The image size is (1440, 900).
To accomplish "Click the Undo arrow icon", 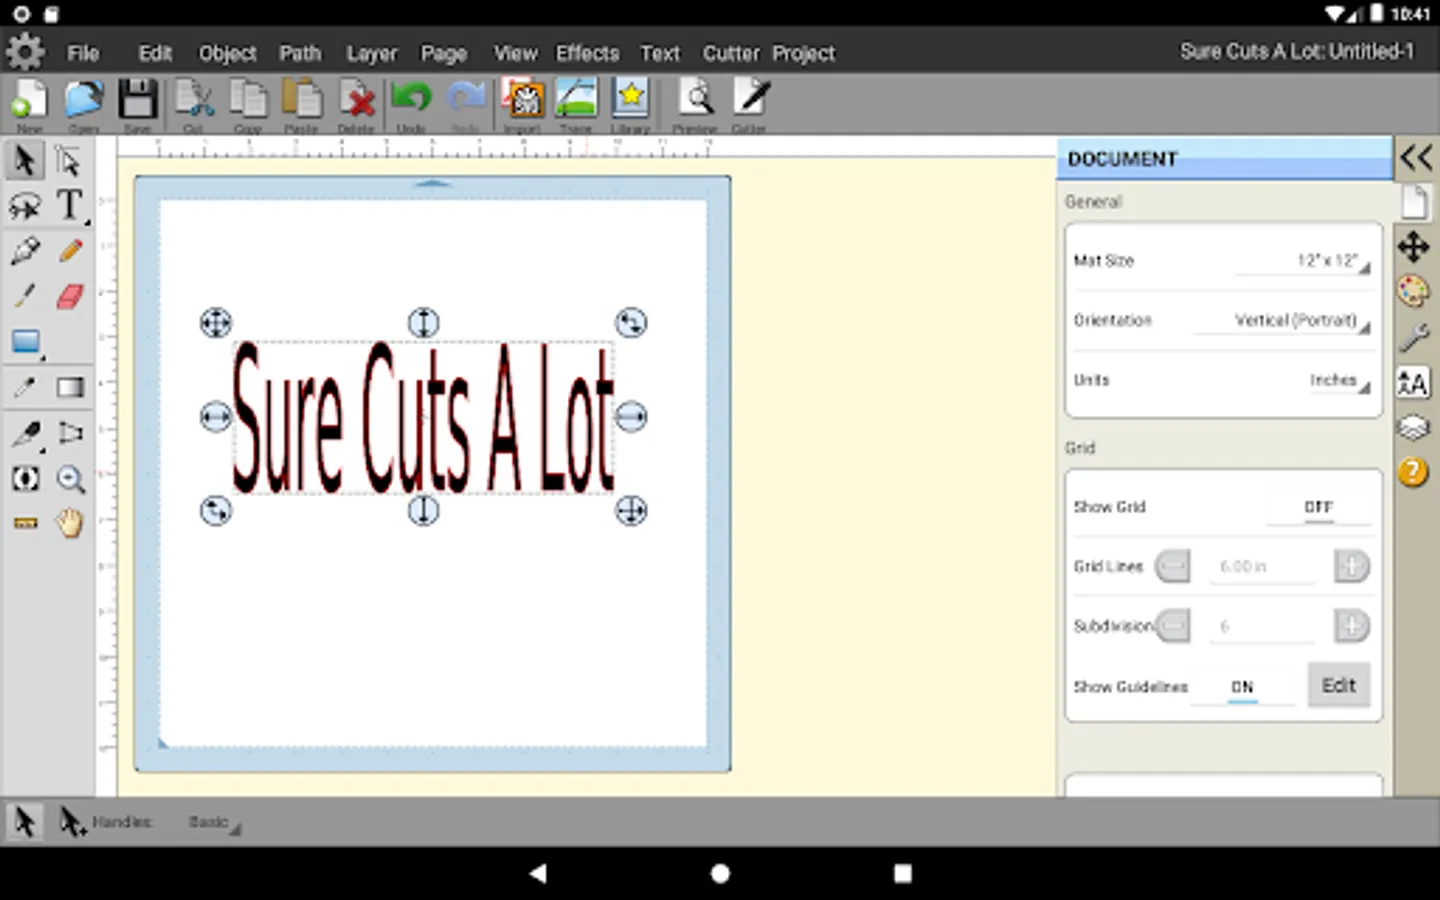I will tap(411, 100).
